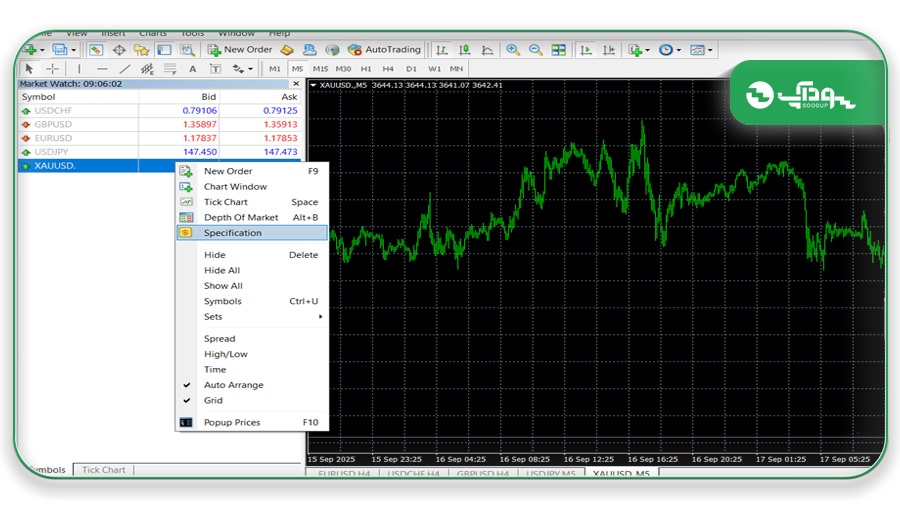Select the Equidistant Channel tool
Image resolution: width=900 pixels, height=508 pixels.
[147, 69]
